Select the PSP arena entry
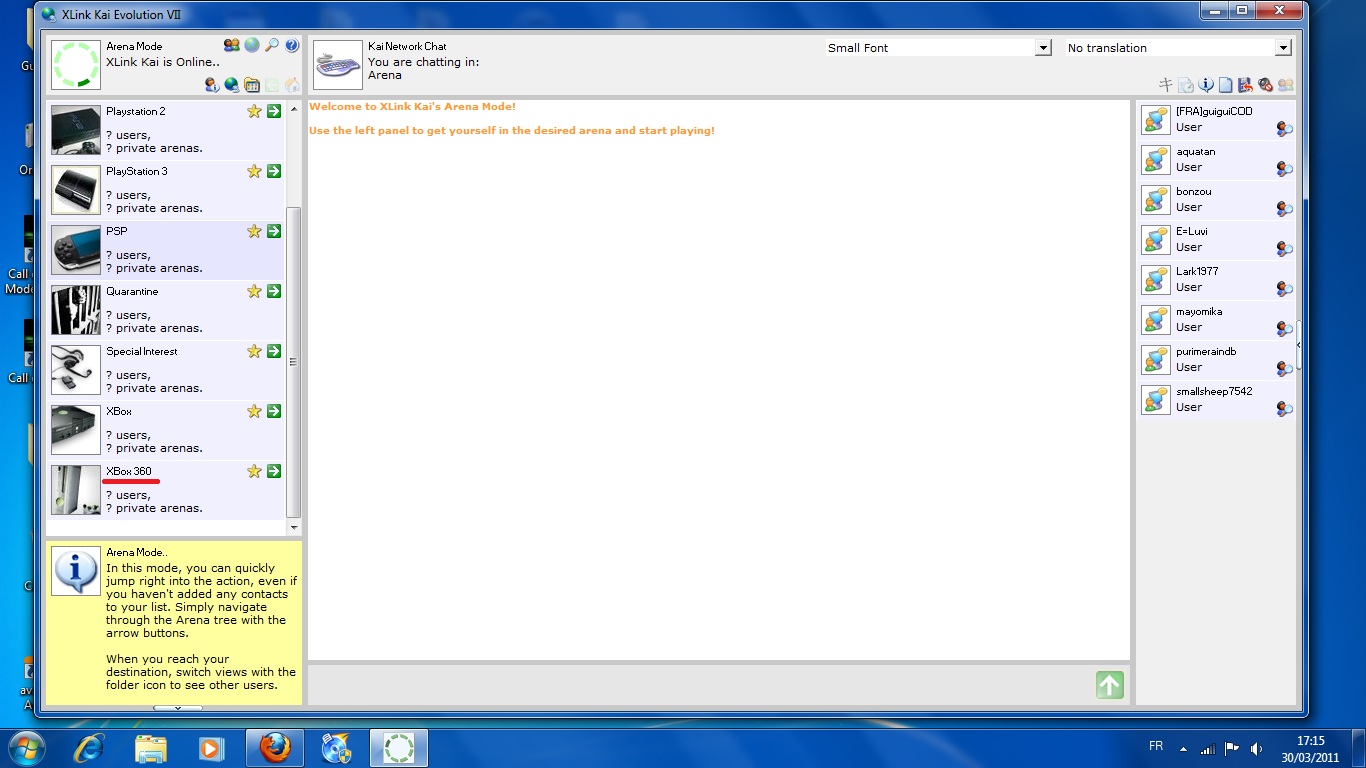 [166, 250]
